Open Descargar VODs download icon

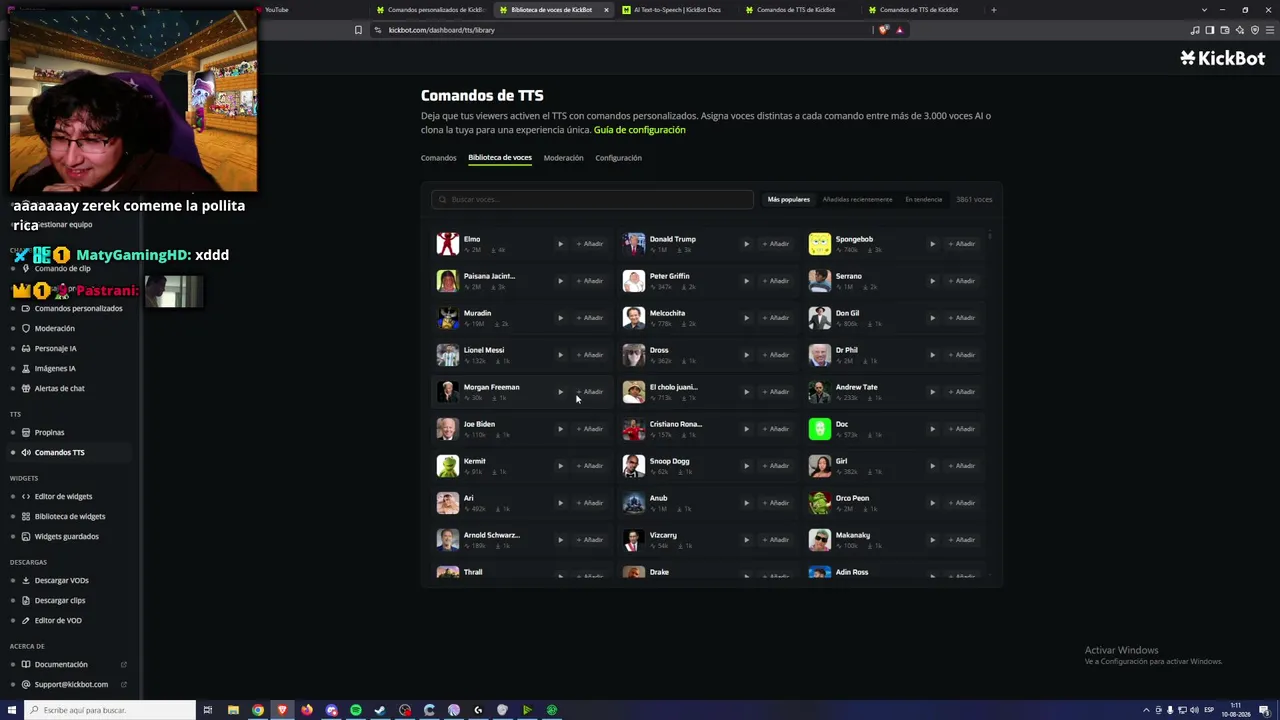coord(27,580)
